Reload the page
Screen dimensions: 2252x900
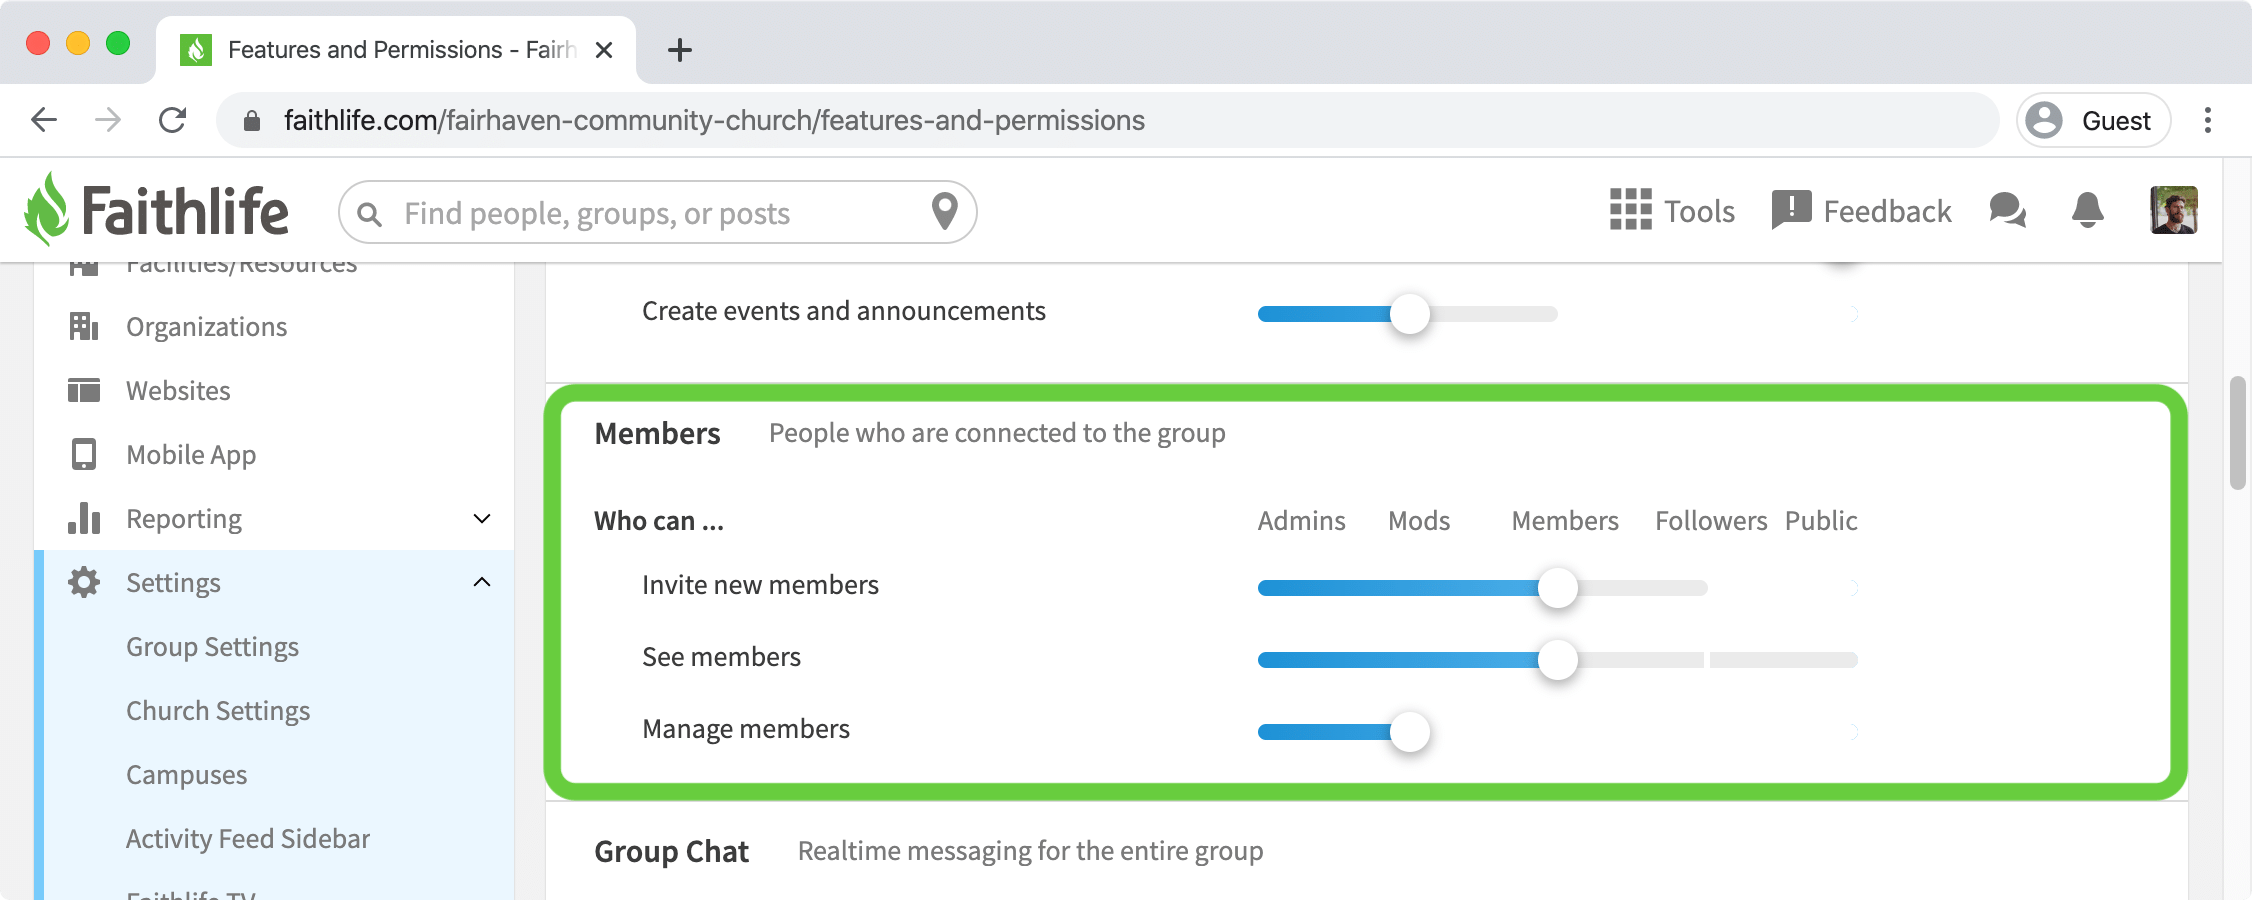(173, 120)
